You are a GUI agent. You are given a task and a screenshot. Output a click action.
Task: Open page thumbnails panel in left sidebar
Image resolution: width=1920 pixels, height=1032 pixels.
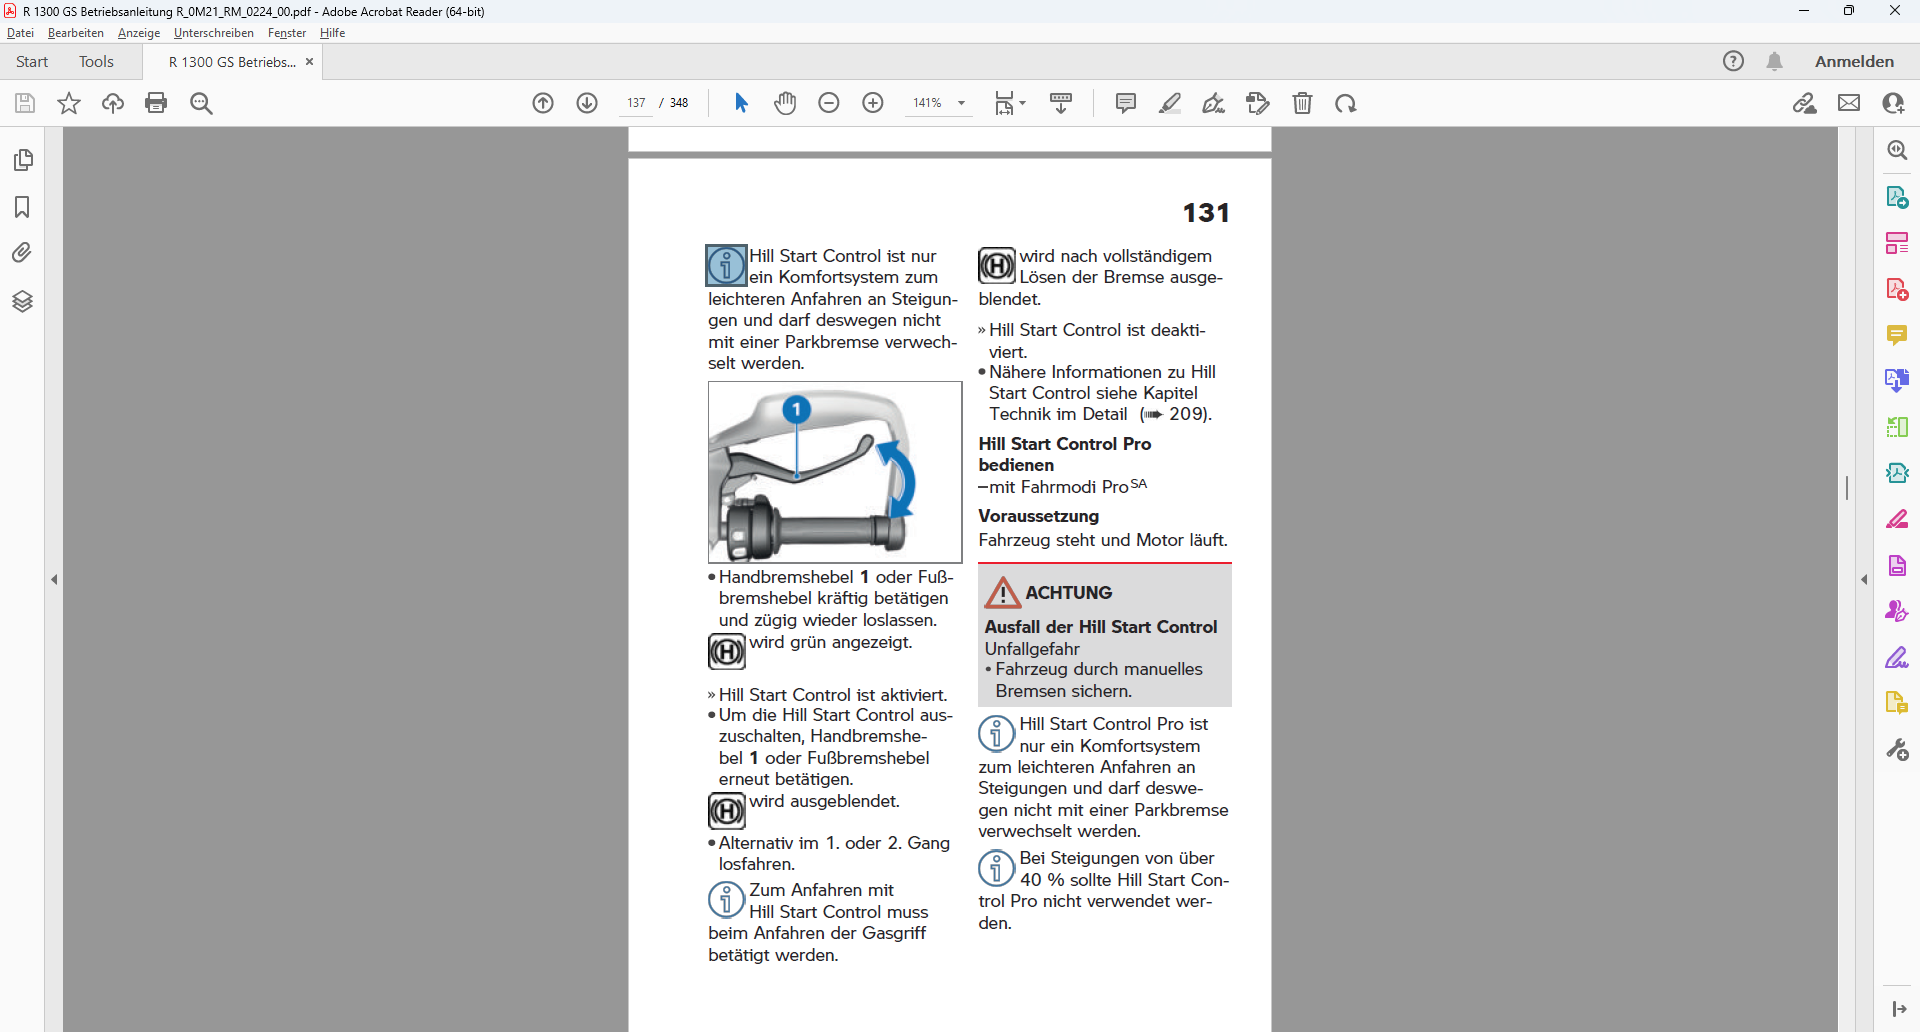pos(23,160)
